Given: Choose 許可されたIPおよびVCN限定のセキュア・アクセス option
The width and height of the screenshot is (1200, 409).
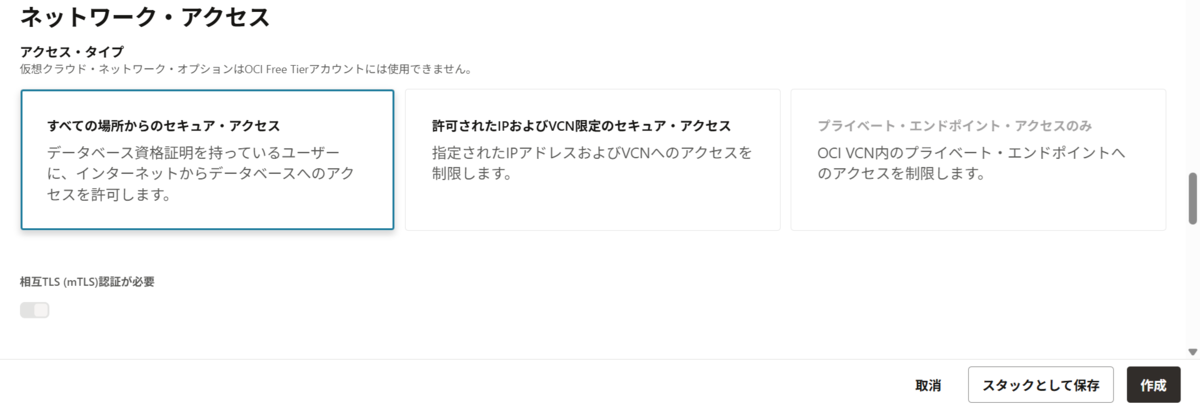Looking at the screenshot, I should pyautogui.click(x=592, y=160).
